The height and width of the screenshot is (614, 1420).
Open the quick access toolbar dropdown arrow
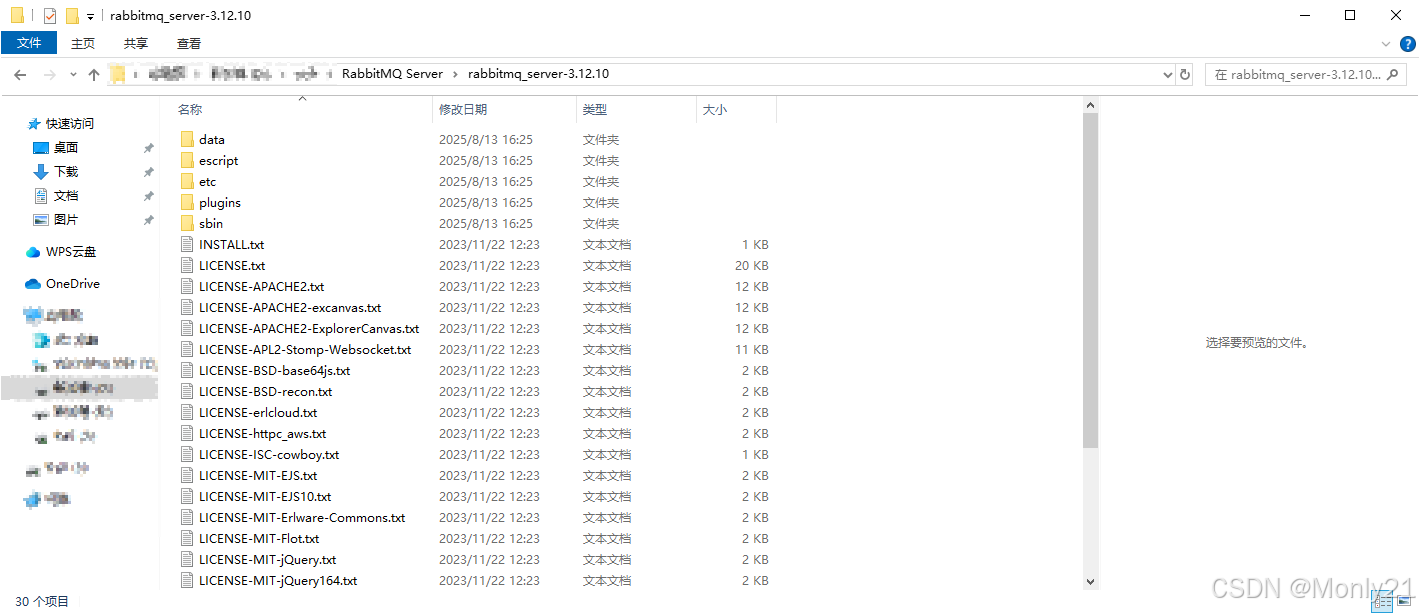click(90, 17)
